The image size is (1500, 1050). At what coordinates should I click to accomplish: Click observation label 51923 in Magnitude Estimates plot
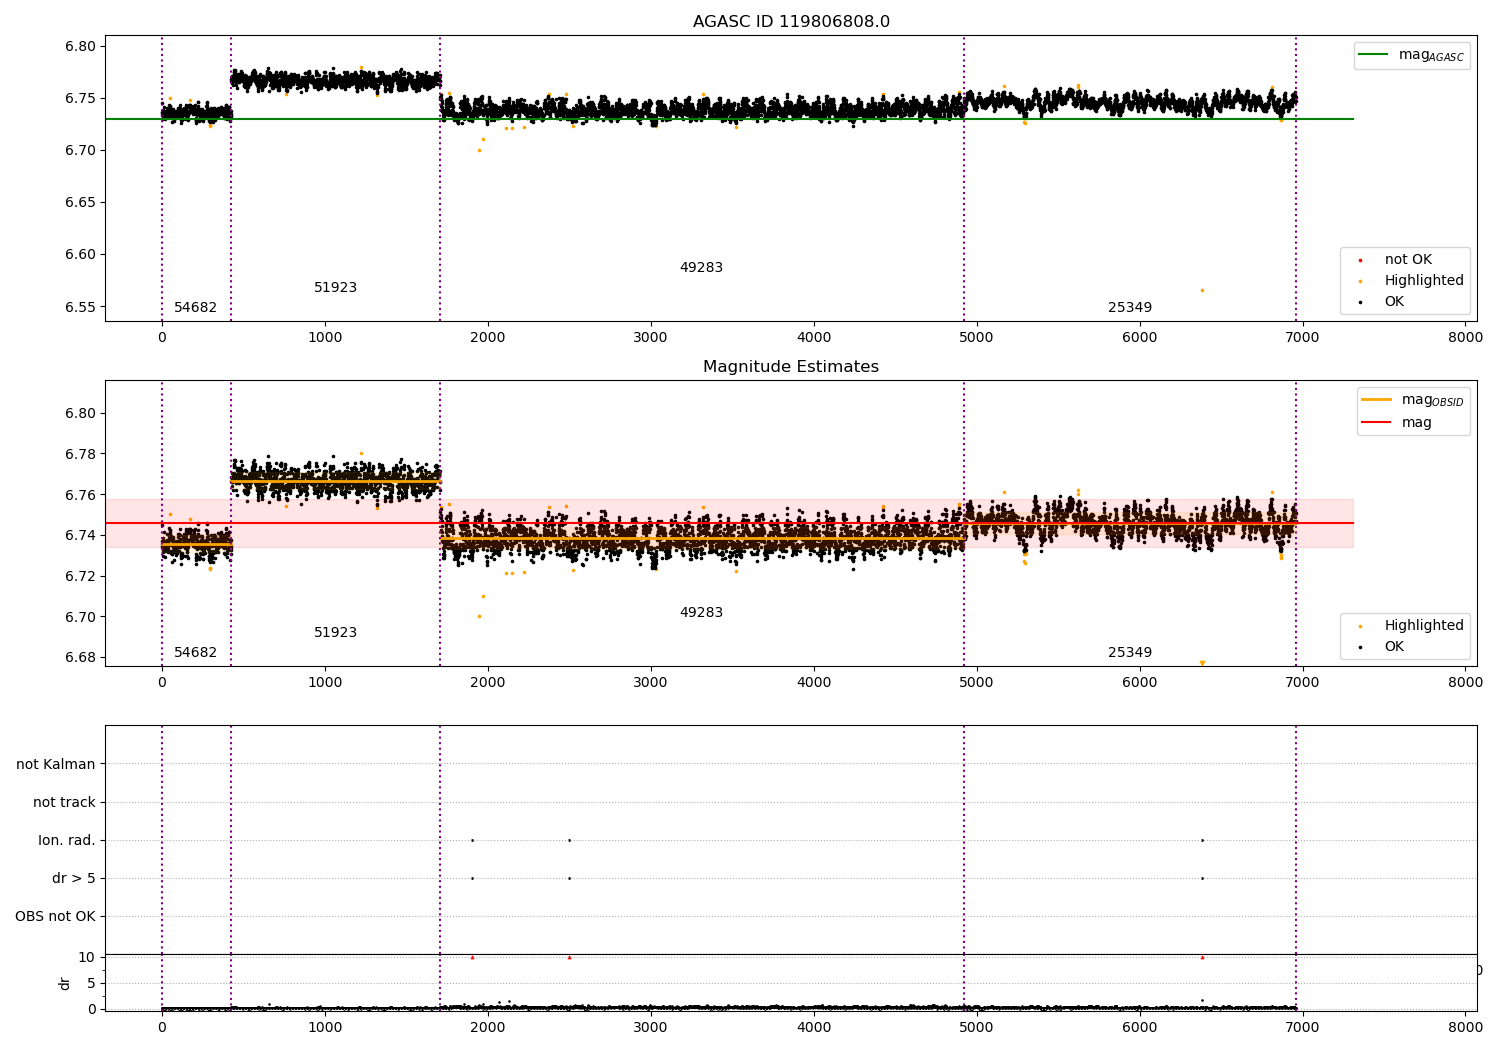click(335, 633)
